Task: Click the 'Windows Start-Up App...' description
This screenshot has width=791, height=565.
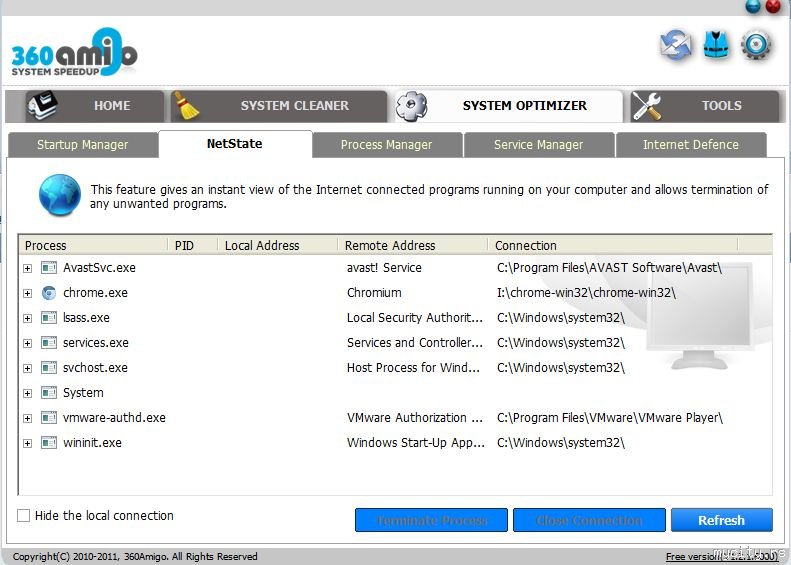Action: [x=415, y=443]
